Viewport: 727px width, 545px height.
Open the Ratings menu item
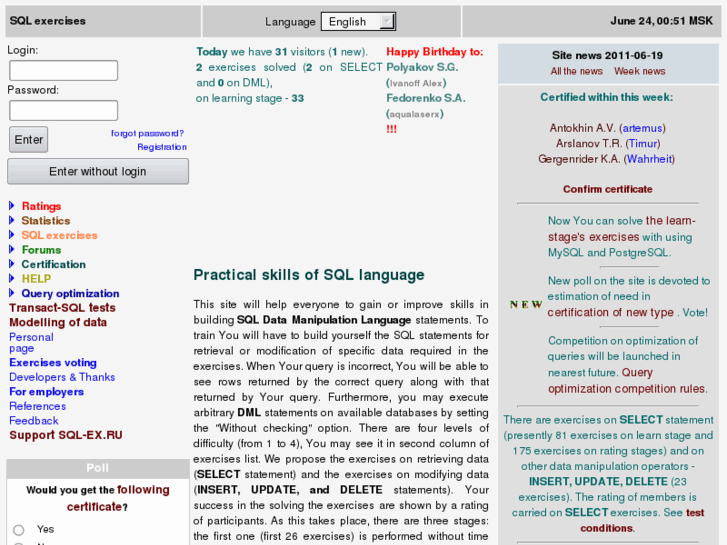pos(41,206)
